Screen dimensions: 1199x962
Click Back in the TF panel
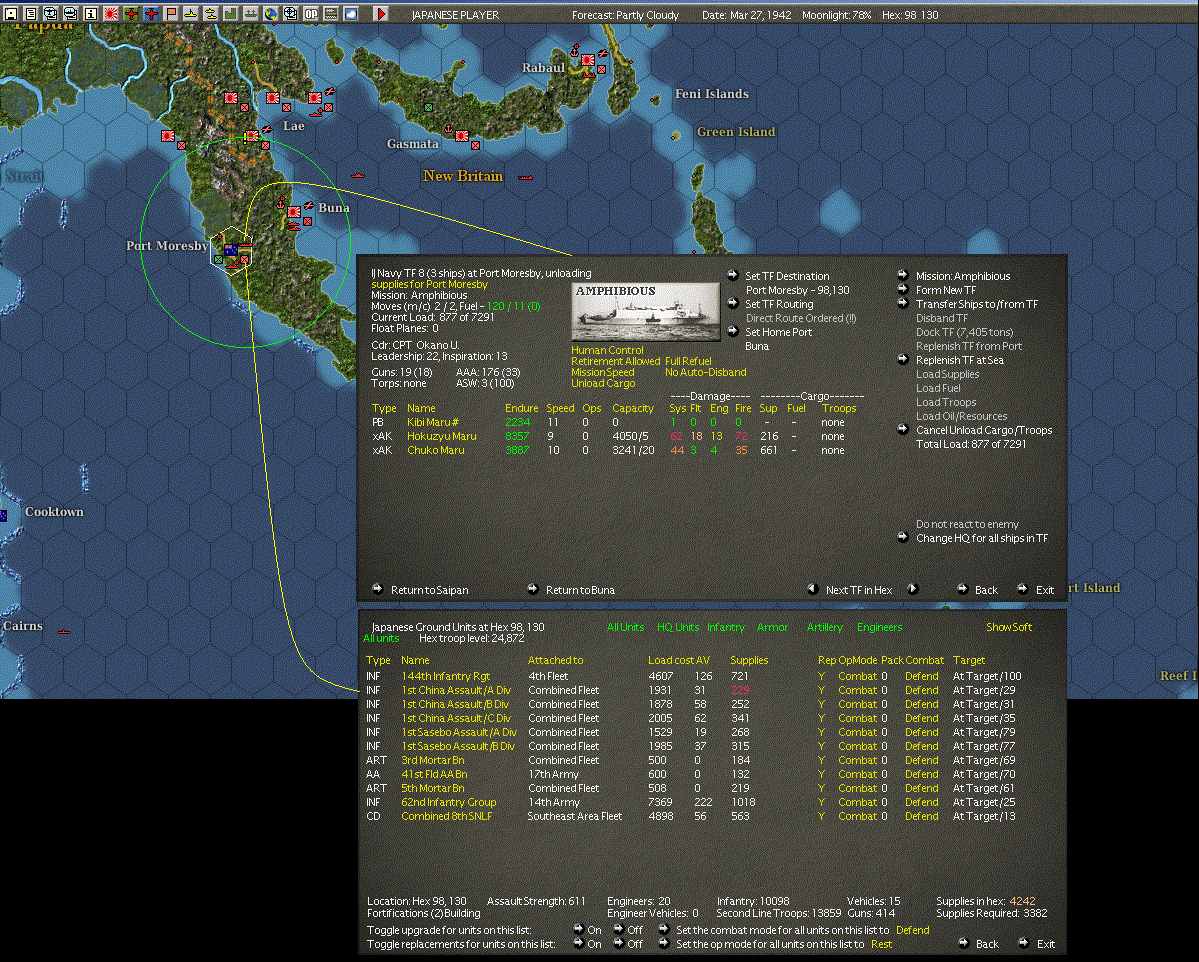tap(986, 590)
